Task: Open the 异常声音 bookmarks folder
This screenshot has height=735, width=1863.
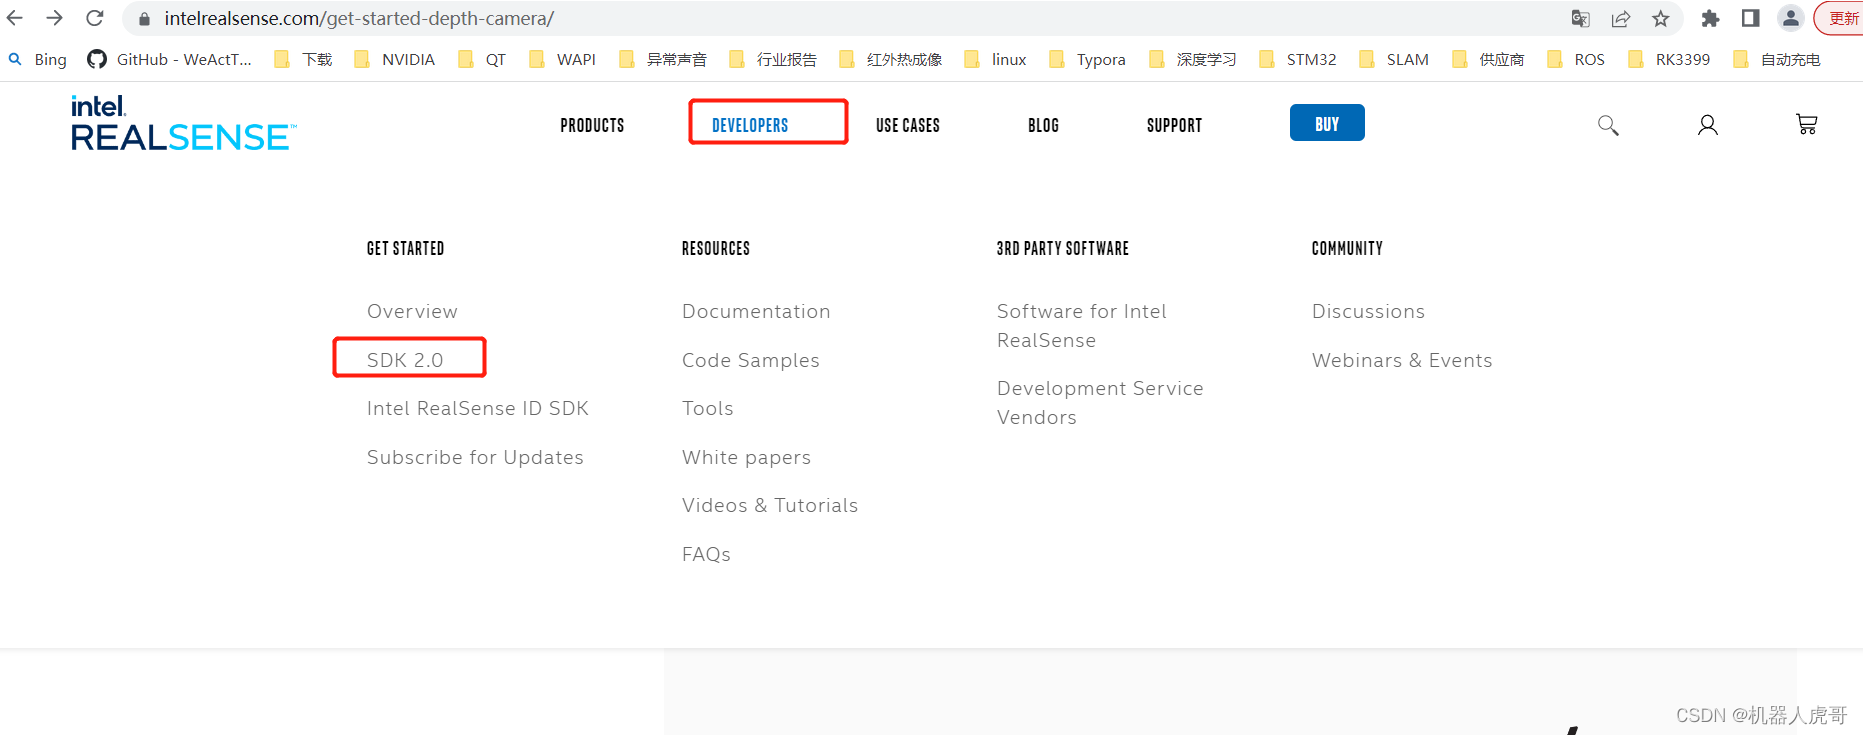Action: click(663, 59)
